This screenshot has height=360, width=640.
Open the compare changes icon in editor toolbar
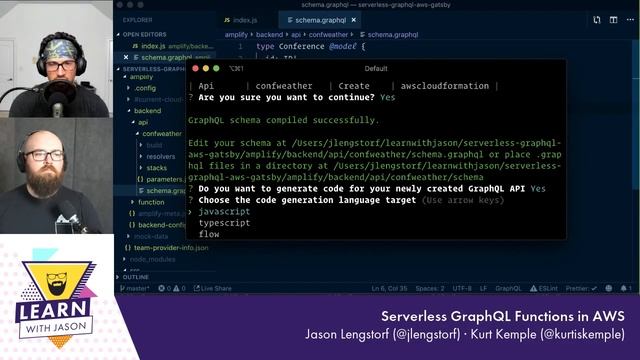(597, 20)
